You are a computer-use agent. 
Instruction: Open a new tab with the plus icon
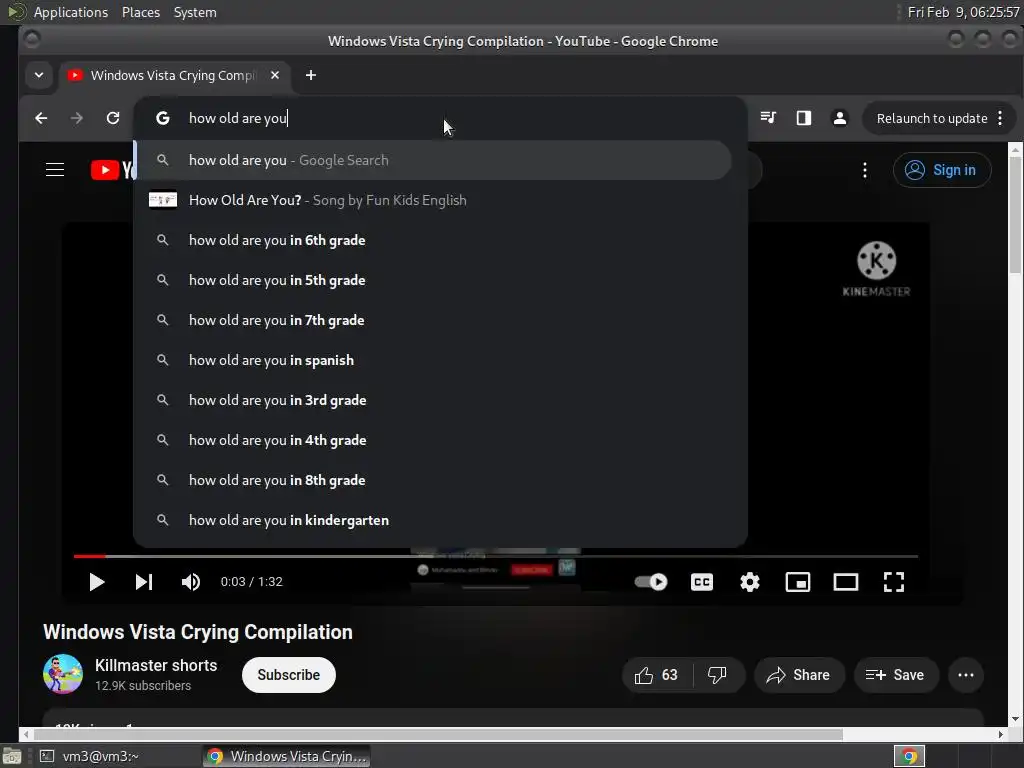tap(311, 75)
